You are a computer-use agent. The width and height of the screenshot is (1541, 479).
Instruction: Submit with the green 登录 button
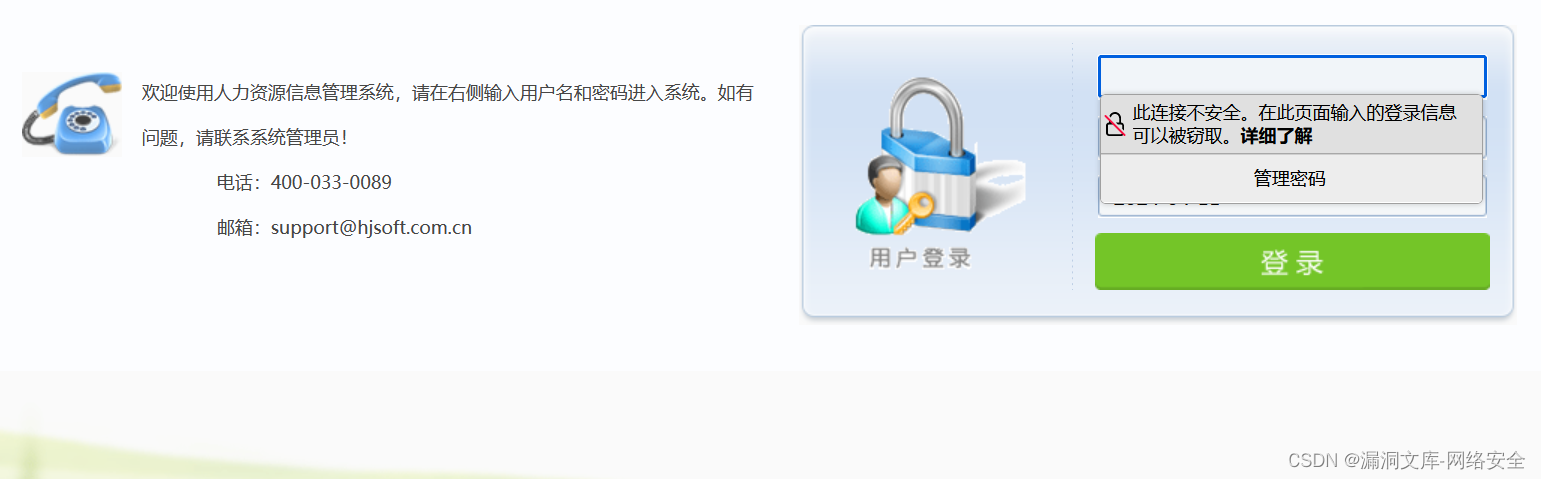[1292, 262]
